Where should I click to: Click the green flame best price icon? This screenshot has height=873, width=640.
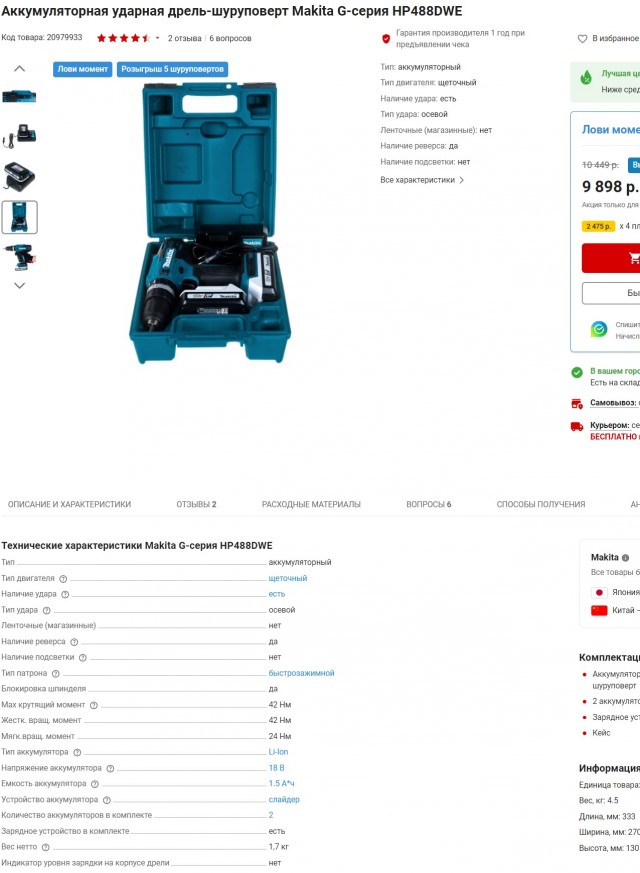pyautogui.click(x=586, y=78)
